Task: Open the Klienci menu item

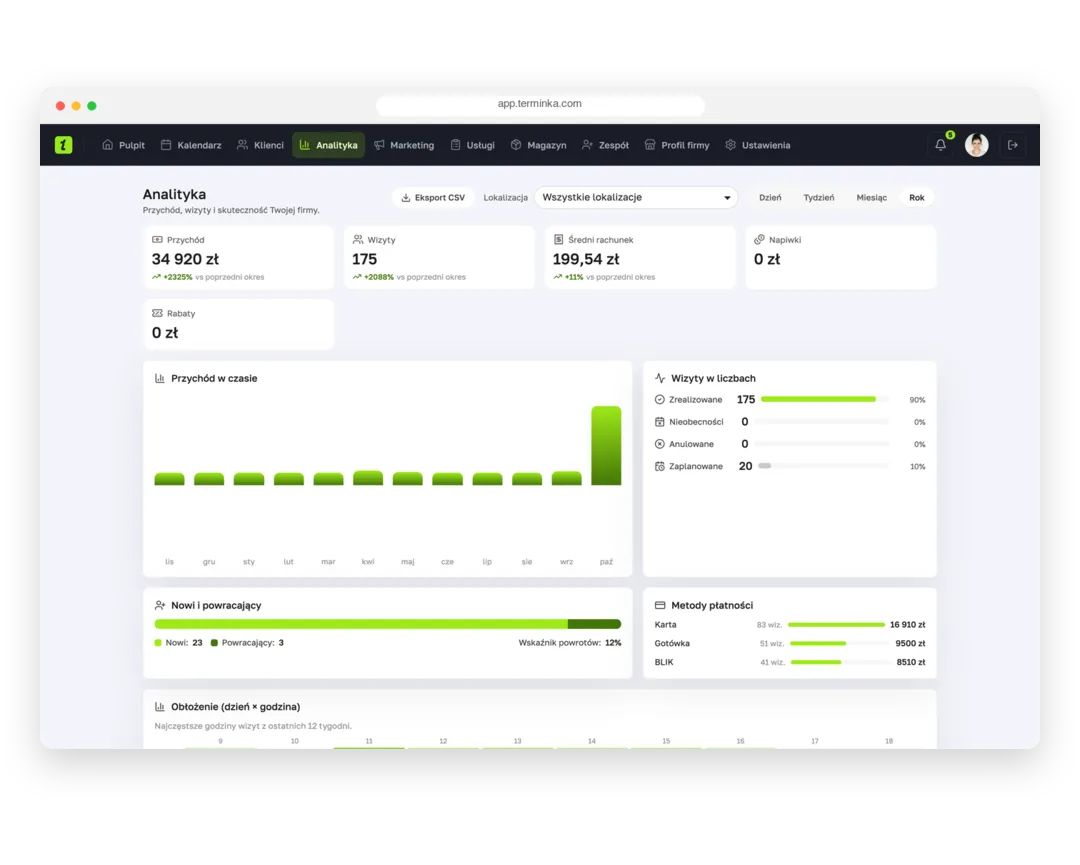Action: coord(260,145)
